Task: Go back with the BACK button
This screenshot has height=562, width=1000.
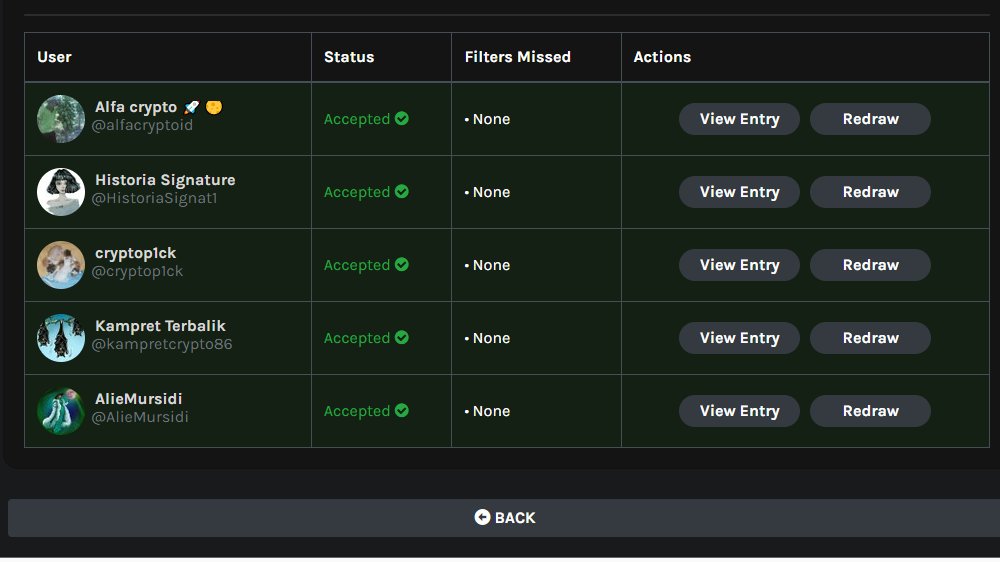Action: pos(504,518)
